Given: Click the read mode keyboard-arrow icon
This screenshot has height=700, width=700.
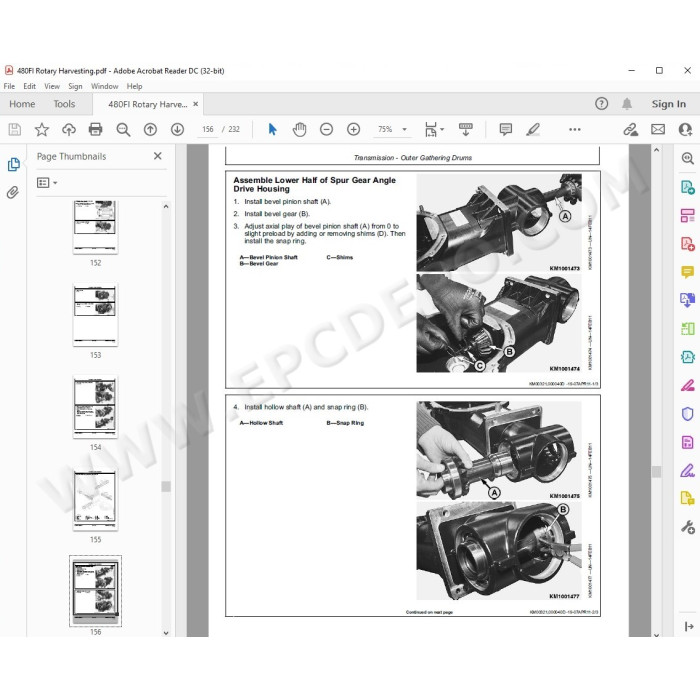Looking at the screenshot, I should pos(466,129).
